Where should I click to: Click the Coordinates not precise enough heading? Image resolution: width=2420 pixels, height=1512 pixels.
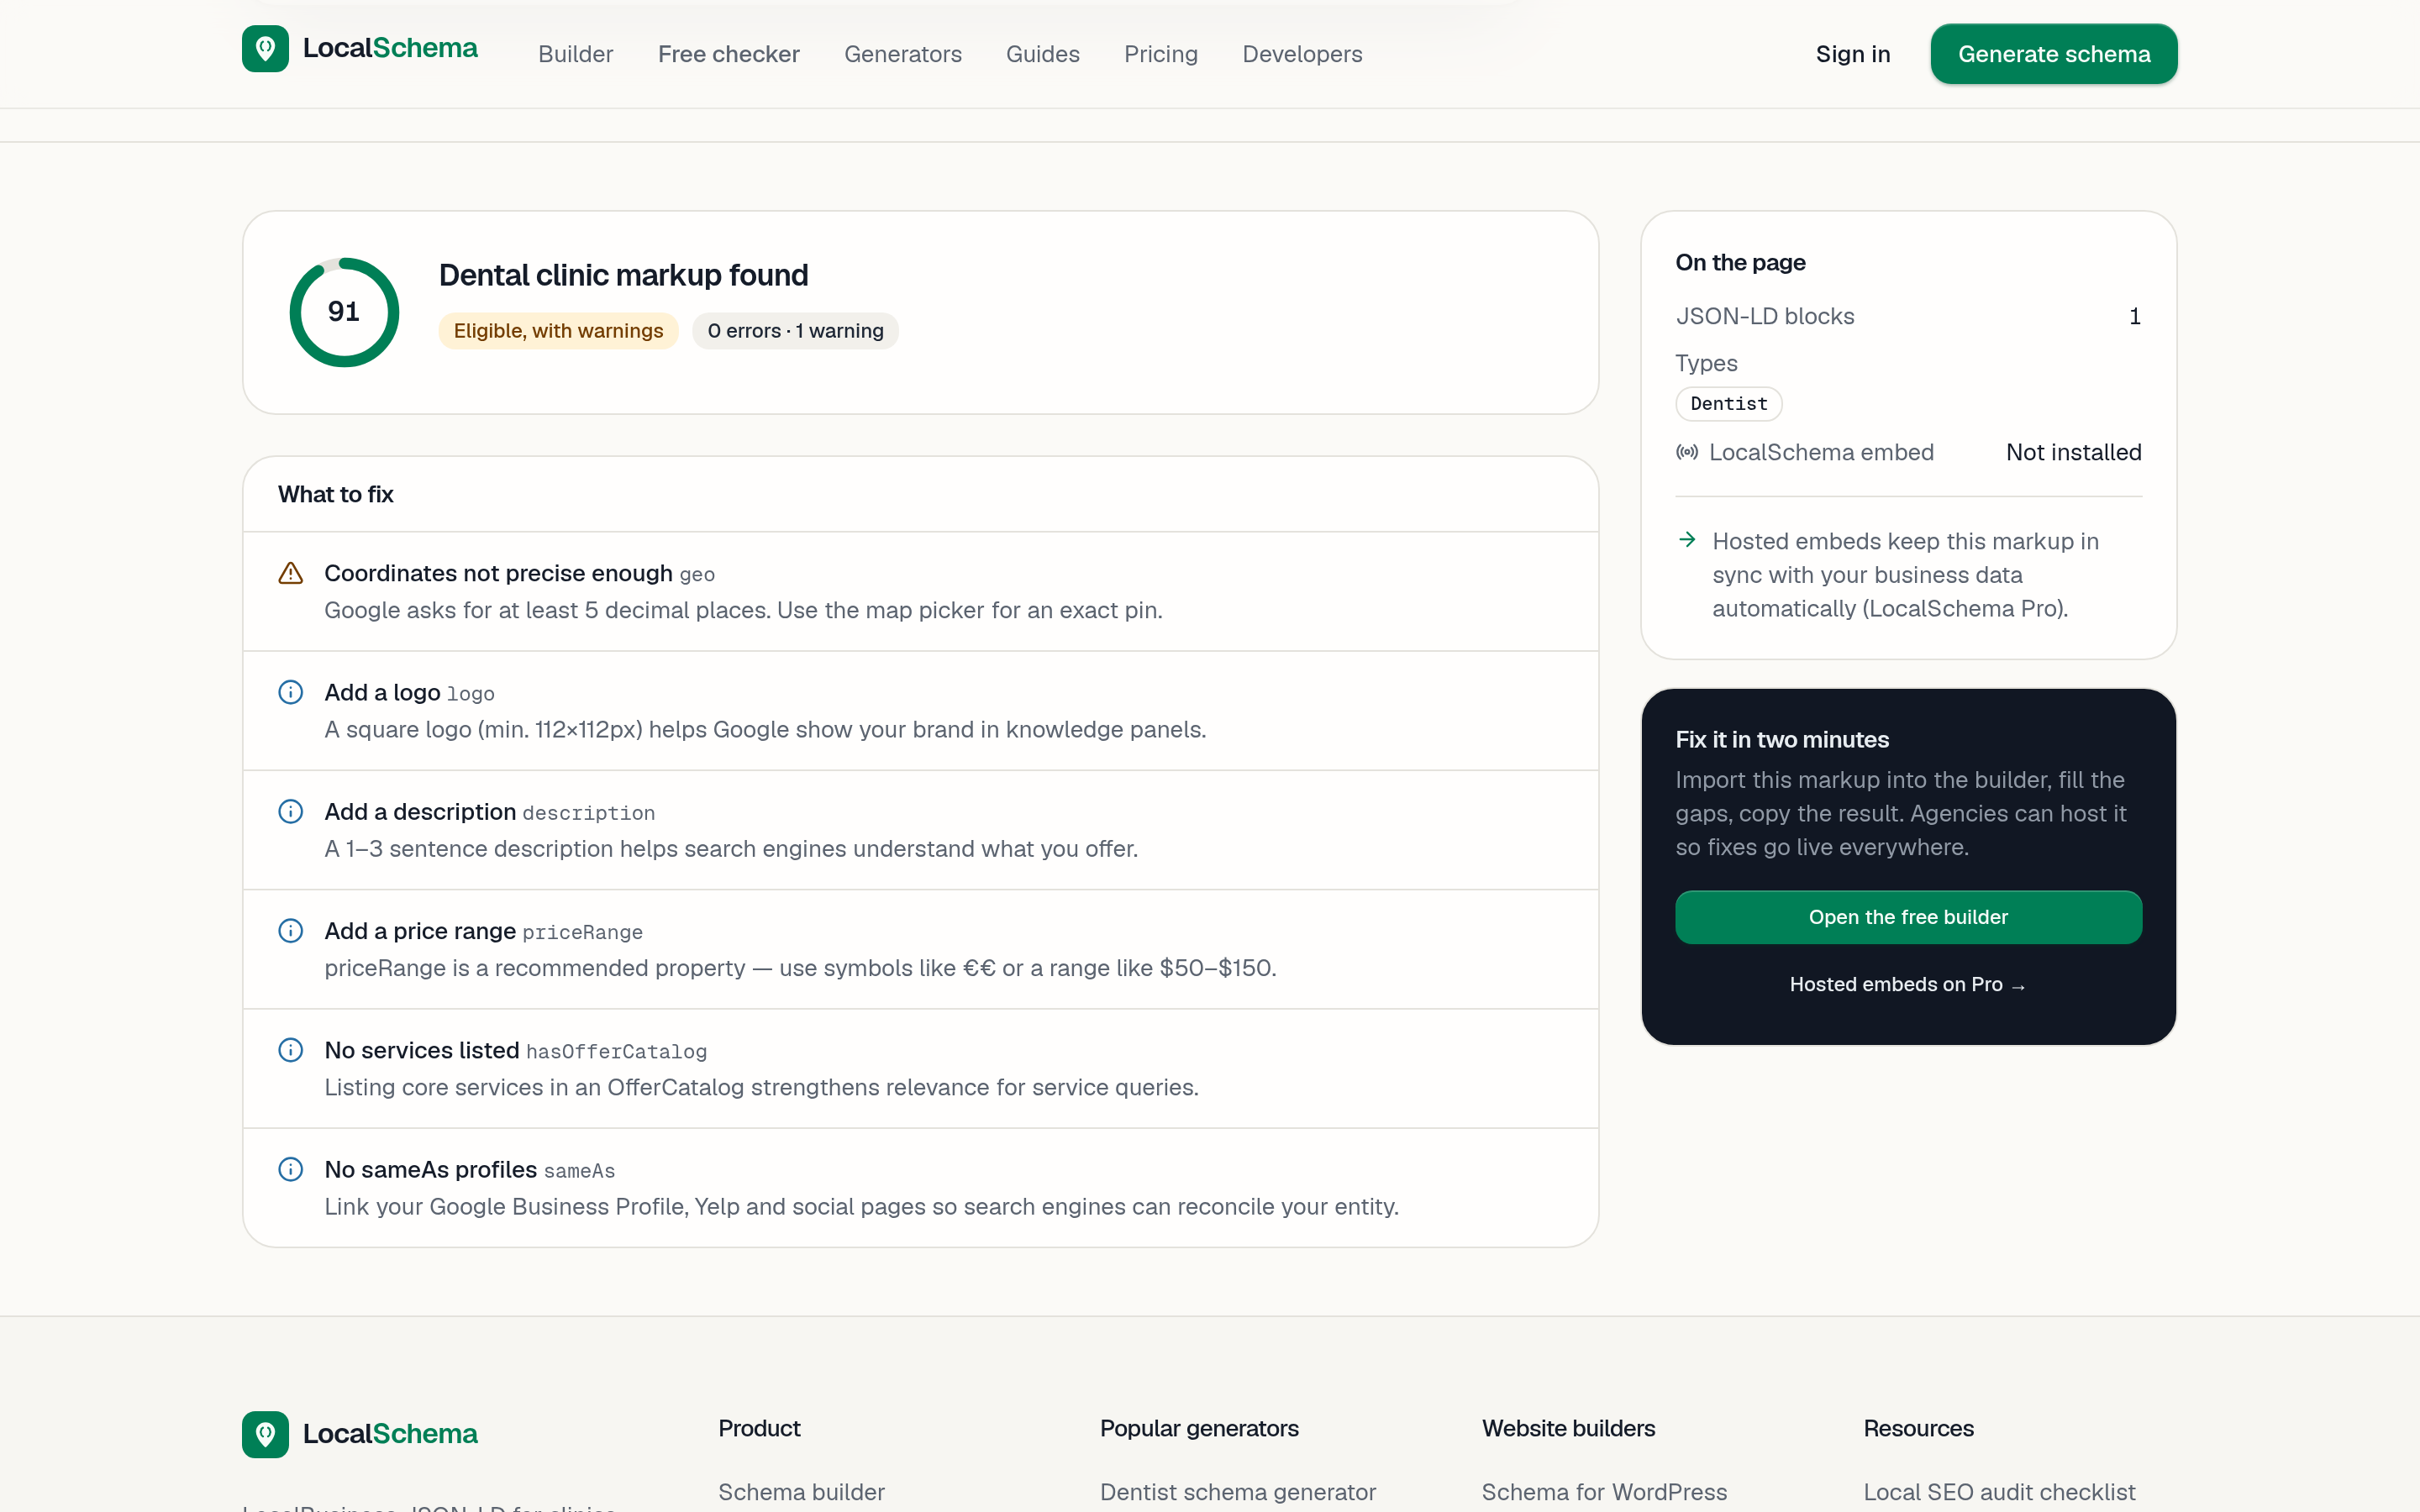pos(498,573)
